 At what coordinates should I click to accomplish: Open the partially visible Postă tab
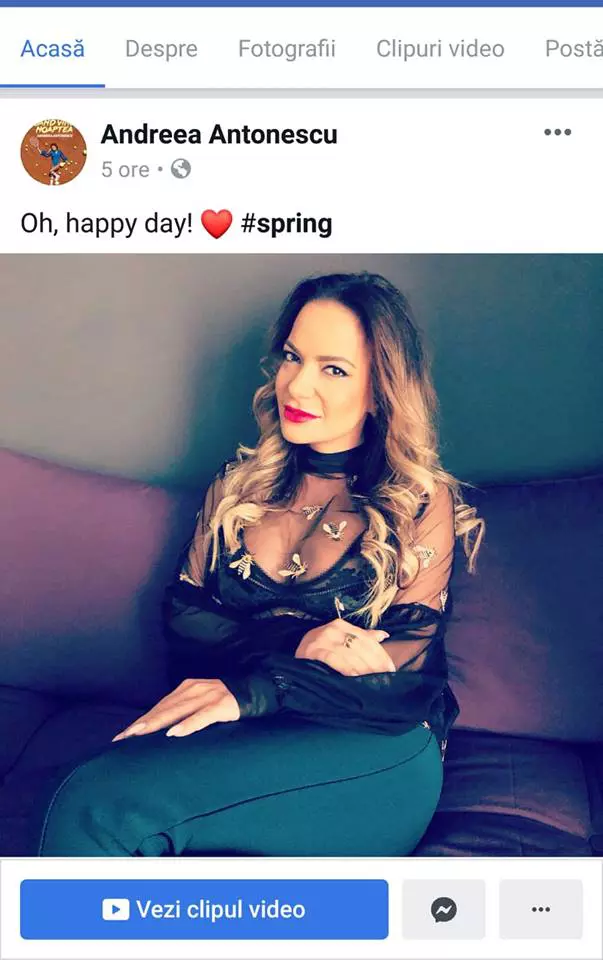click(574, 48)
